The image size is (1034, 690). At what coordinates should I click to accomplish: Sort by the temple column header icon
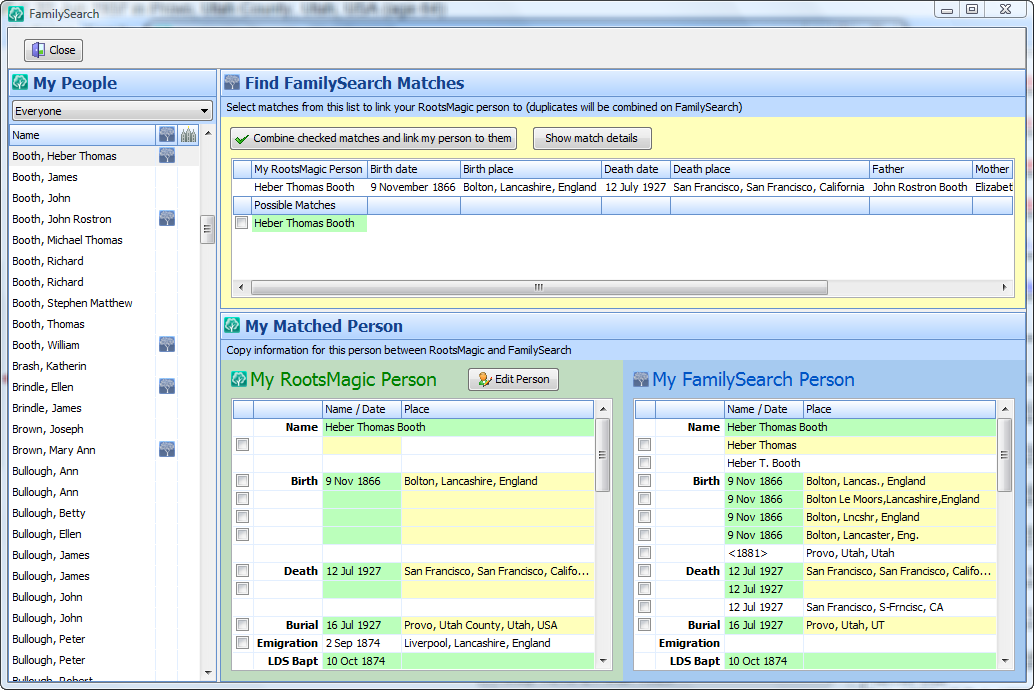(189, 135)
